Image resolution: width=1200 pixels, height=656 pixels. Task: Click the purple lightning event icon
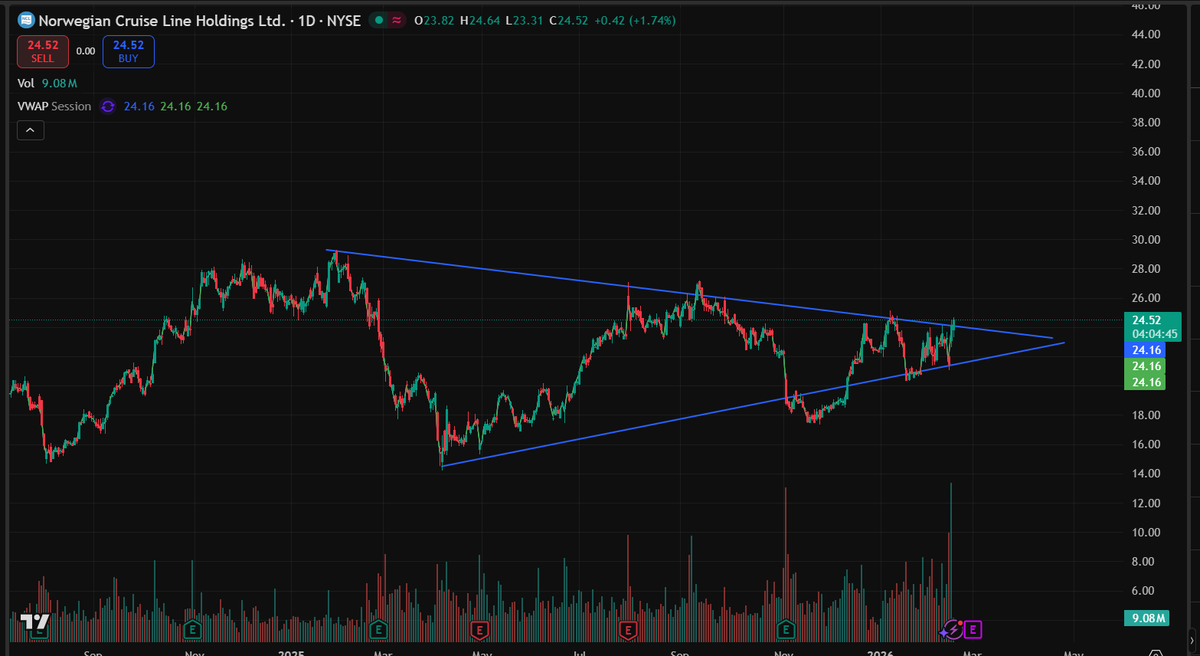click(x=953, y=629)
